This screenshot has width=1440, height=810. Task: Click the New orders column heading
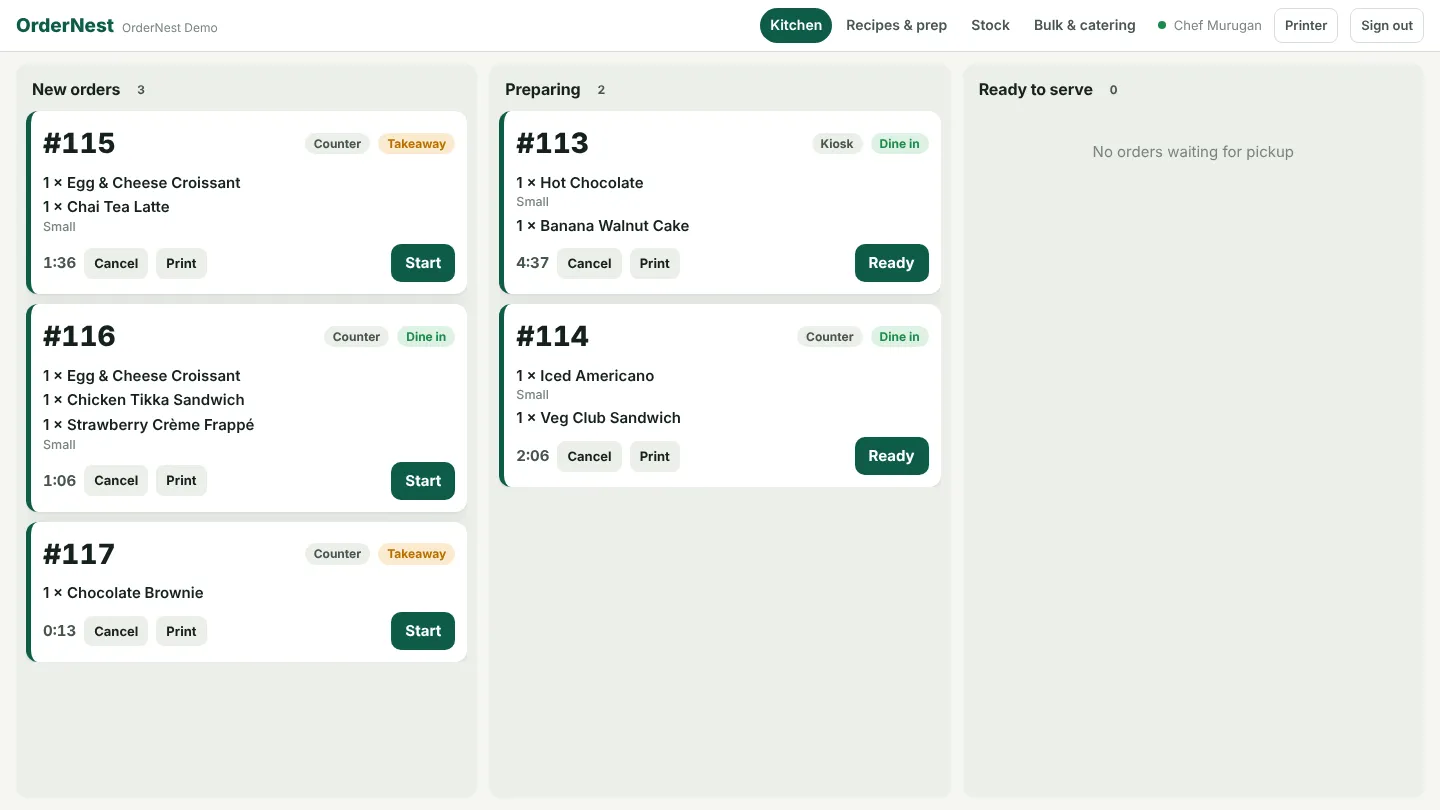(x=76, y=89)
